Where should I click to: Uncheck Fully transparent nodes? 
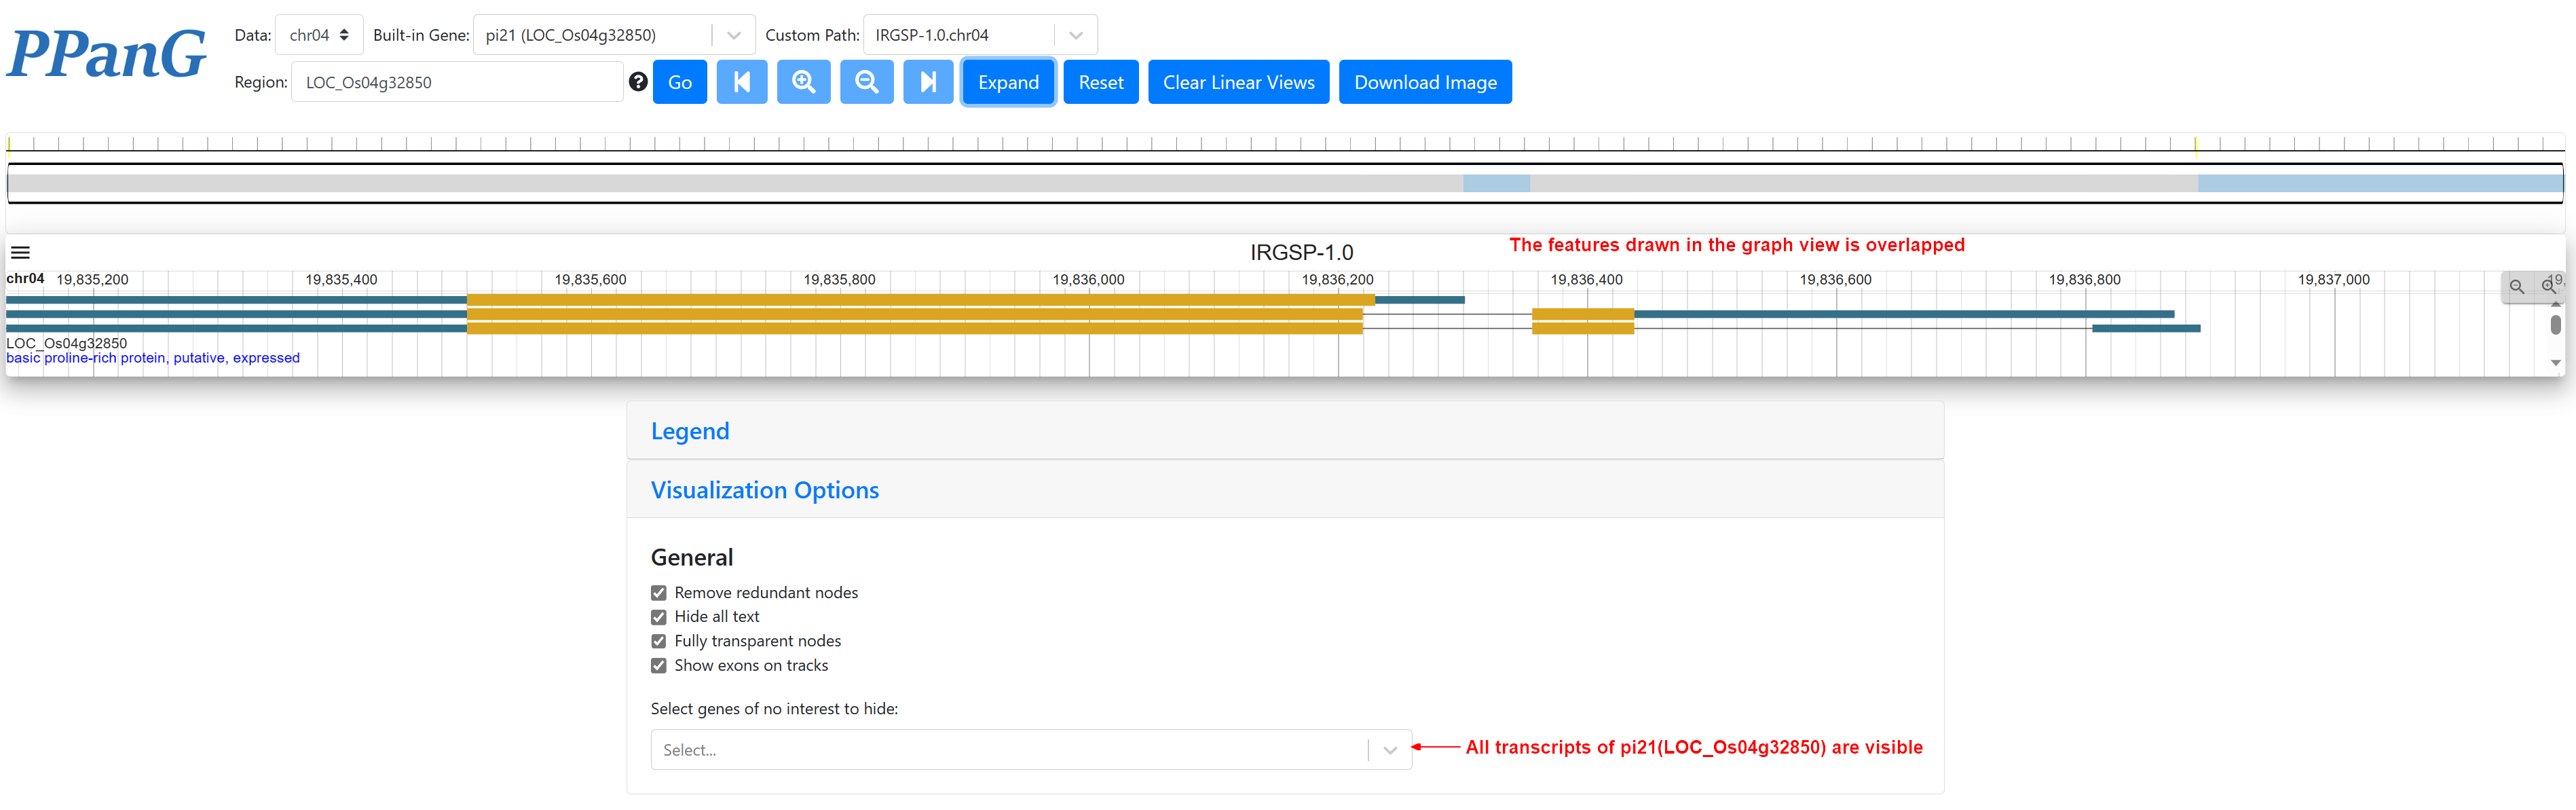coord(658,641)
